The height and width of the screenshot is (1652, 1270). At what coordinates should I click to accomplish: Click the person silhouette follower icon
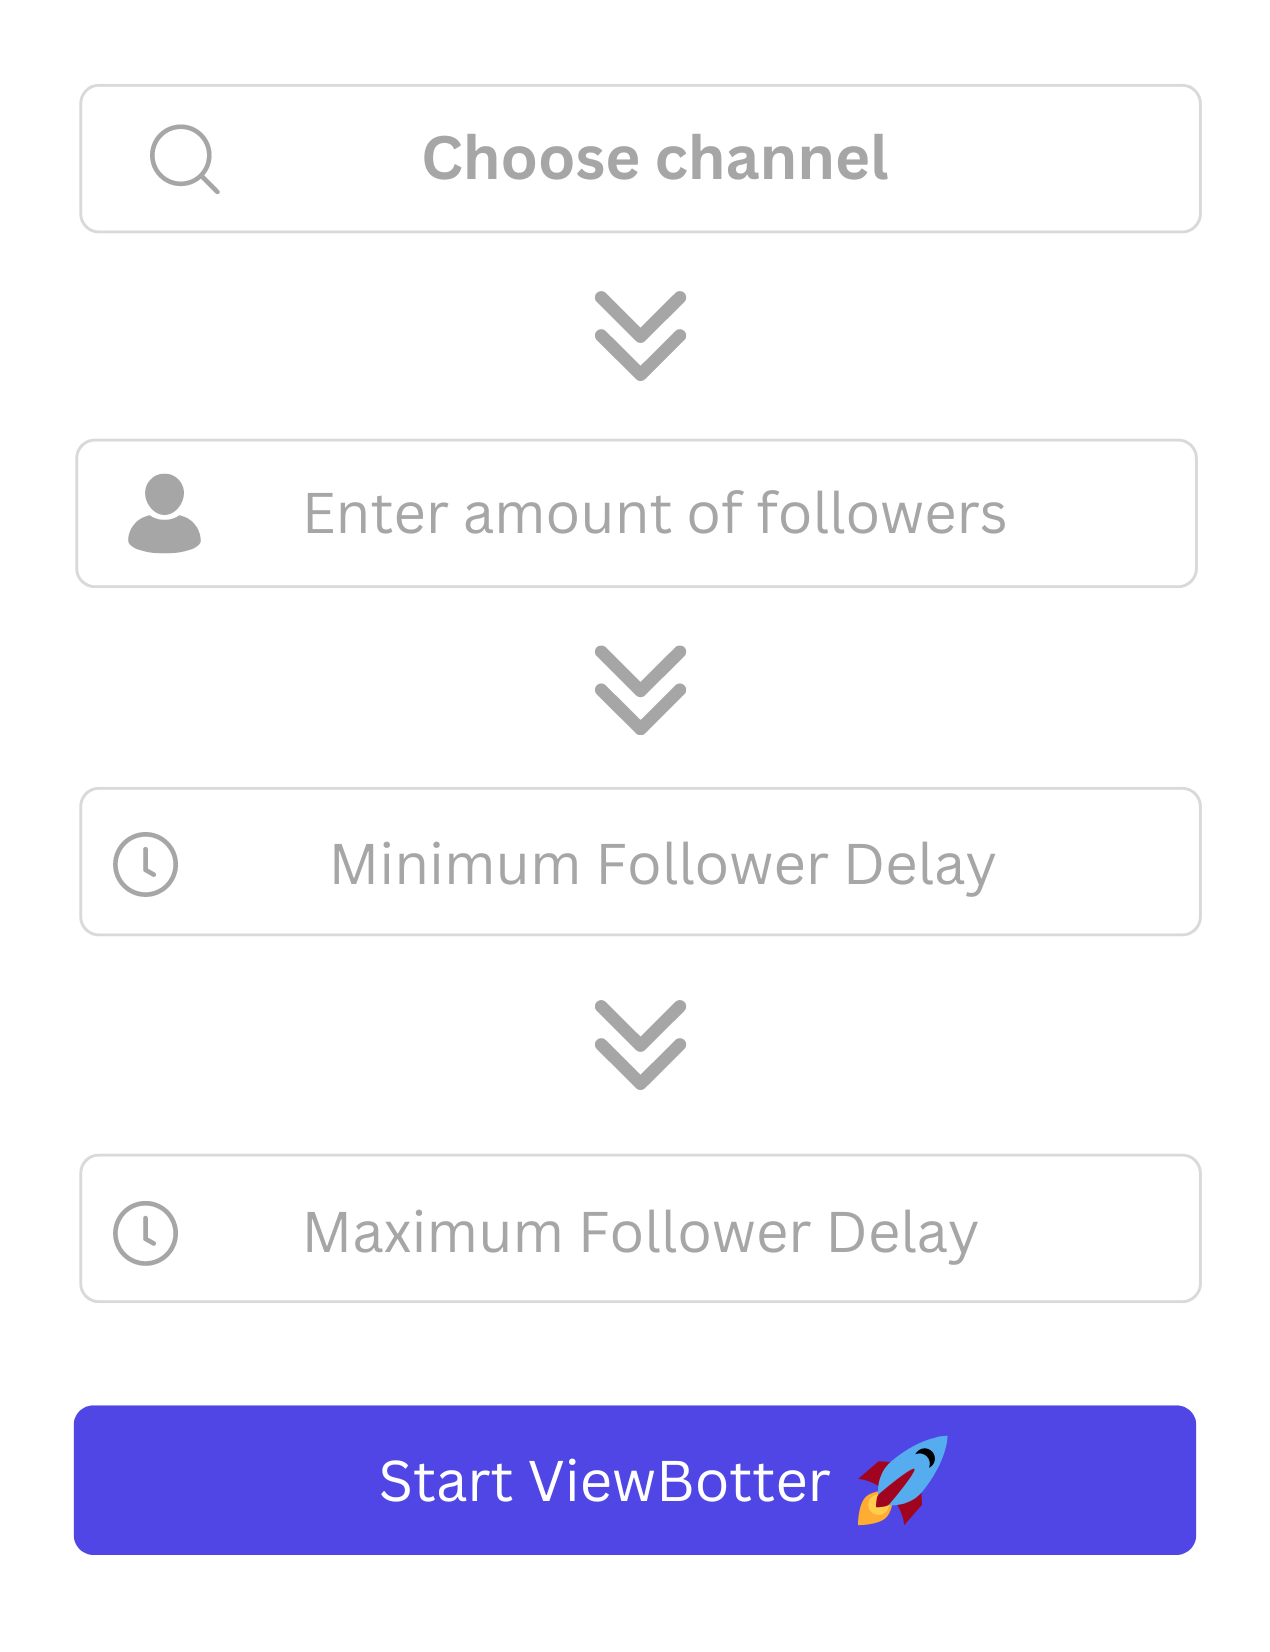tap(165, 512)
